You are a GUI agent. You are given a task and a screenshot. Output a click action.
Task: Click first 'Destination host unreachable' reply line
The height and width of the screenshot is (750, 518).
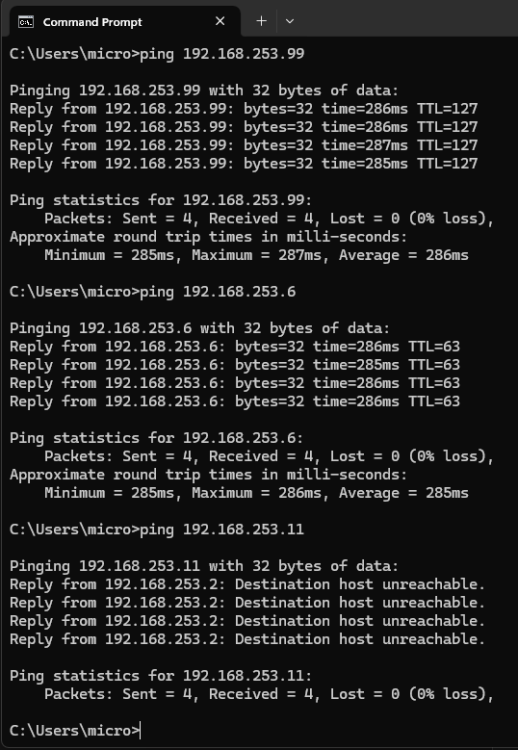click(247, 585)
